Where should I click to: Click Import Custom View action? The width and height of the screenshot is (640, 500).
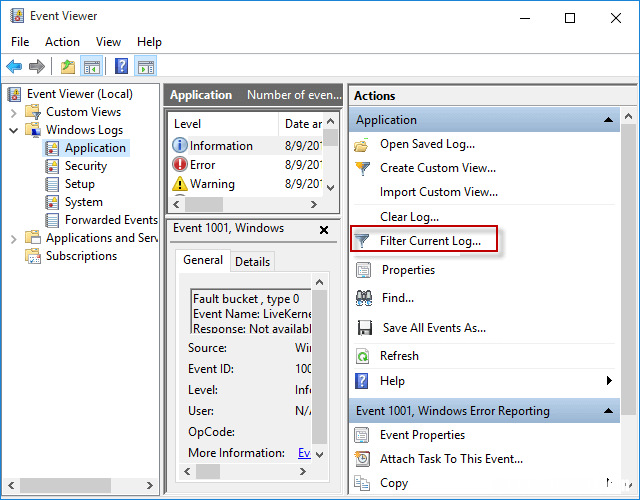click(438, 192)
